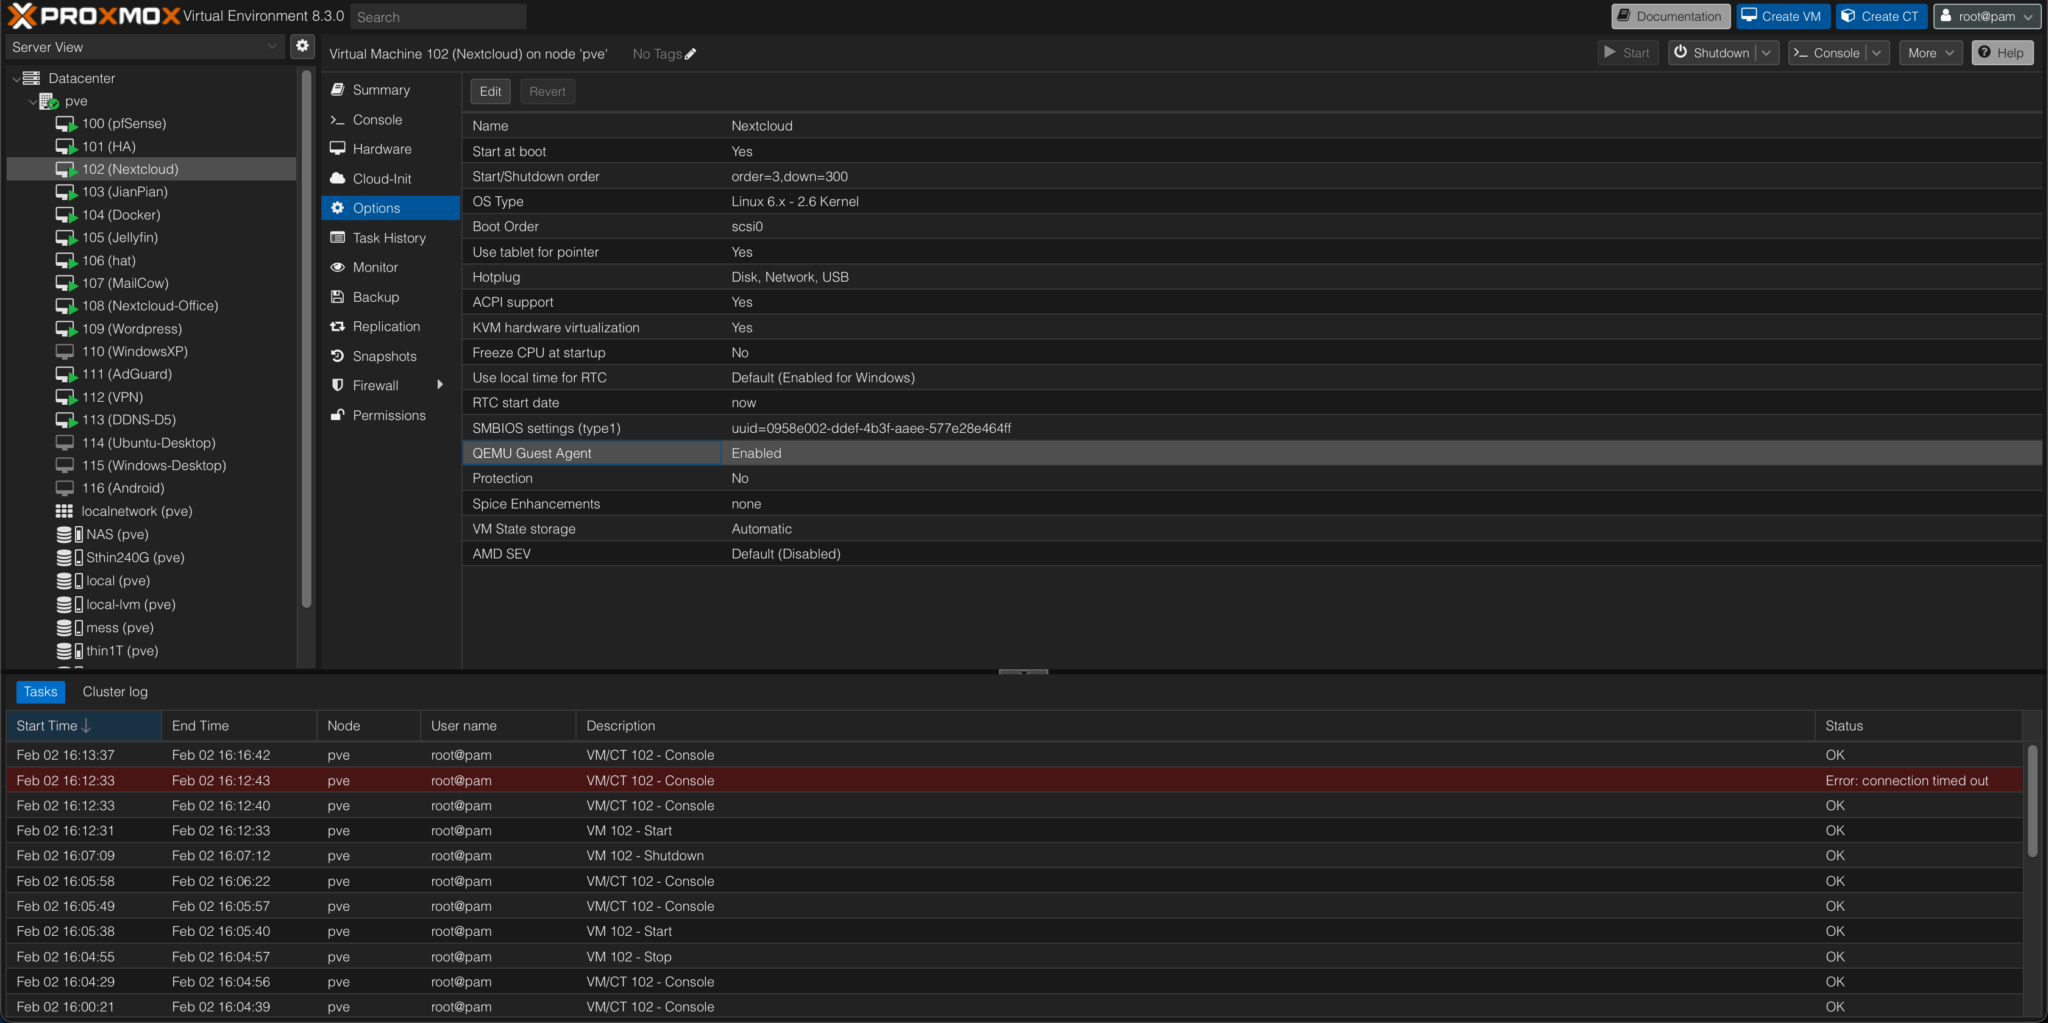Click the Create VM button

[x=1783, y=16]
